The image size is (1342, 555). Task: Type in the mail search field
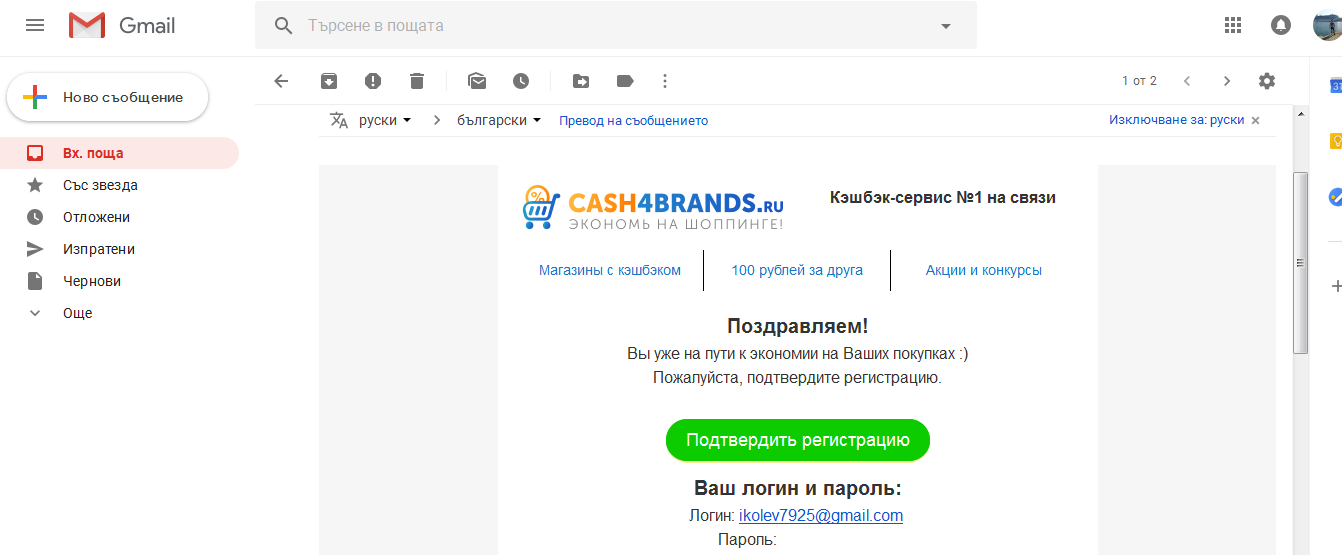[x=615, y=25]
